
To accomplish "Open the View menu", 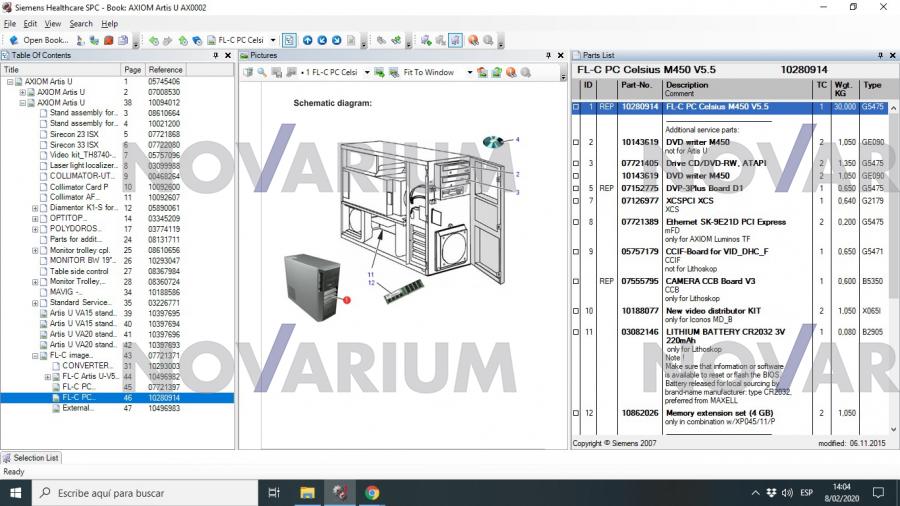I will tap(53, 23).
